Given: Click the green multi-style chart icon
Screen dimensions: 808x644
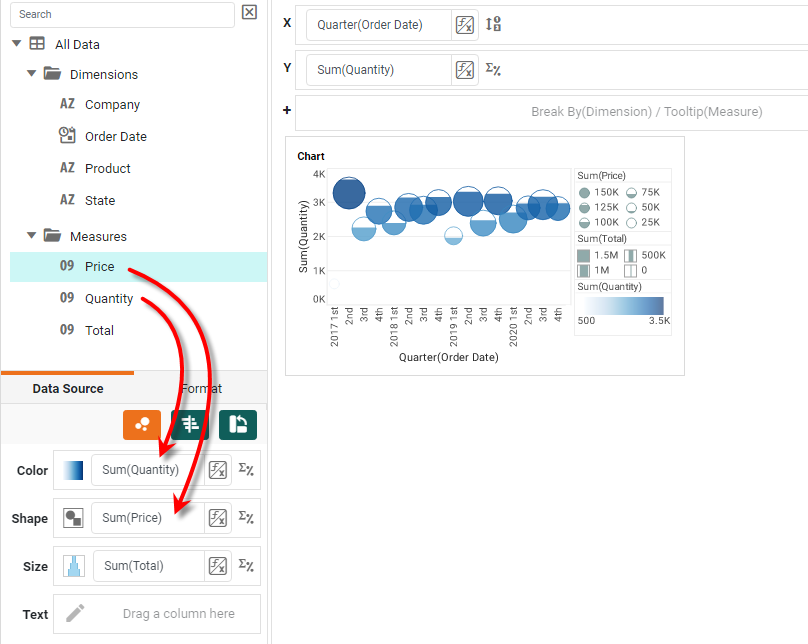Looking at the screenshot, I should 190,424.
